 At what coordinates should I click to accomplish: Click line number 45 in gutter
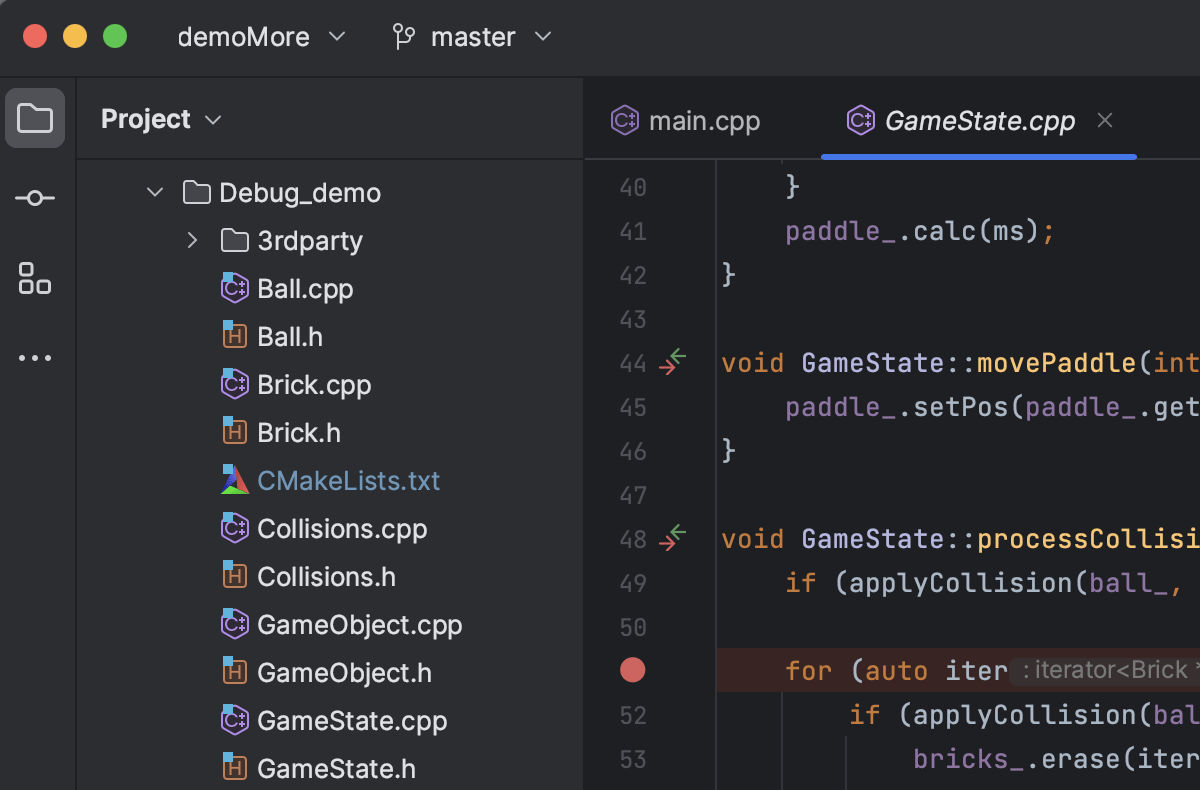633,407
